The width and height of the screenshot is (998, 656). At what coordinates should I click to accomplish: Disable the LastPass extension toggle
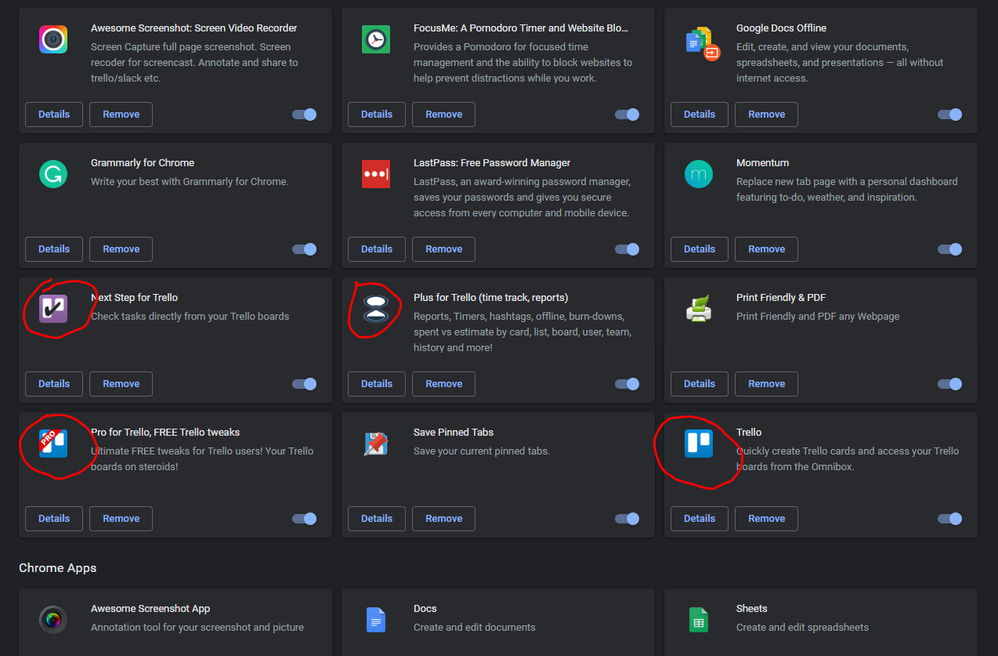tap(627, 249)
